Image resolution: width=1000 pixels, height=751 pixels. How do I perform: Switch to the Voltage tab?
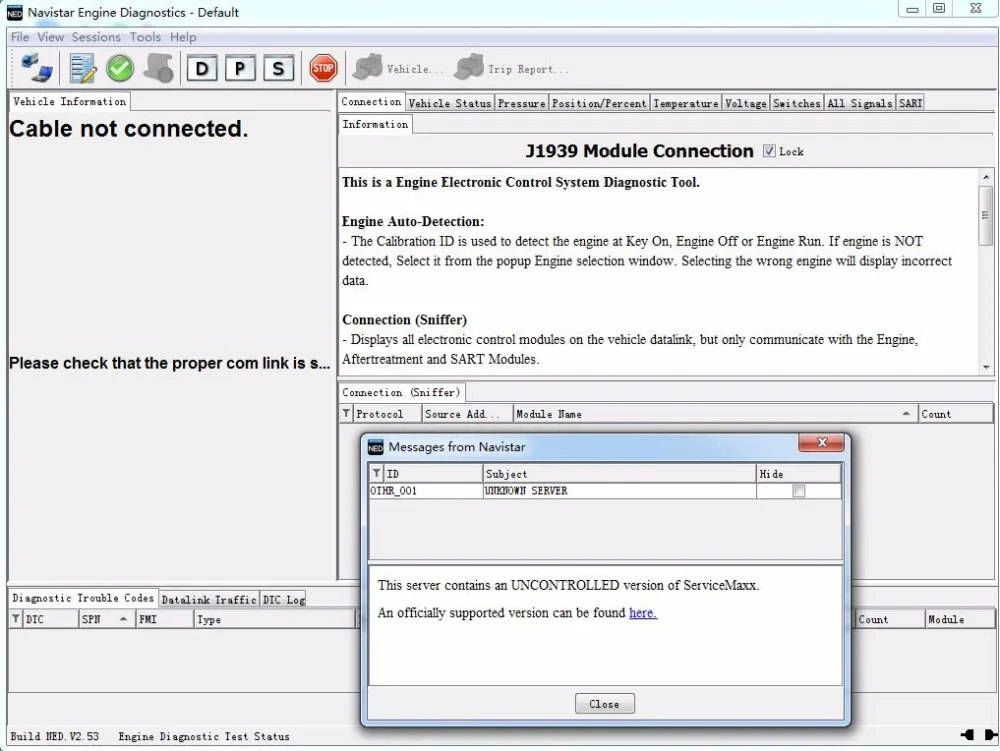click(x=746, y=102)
